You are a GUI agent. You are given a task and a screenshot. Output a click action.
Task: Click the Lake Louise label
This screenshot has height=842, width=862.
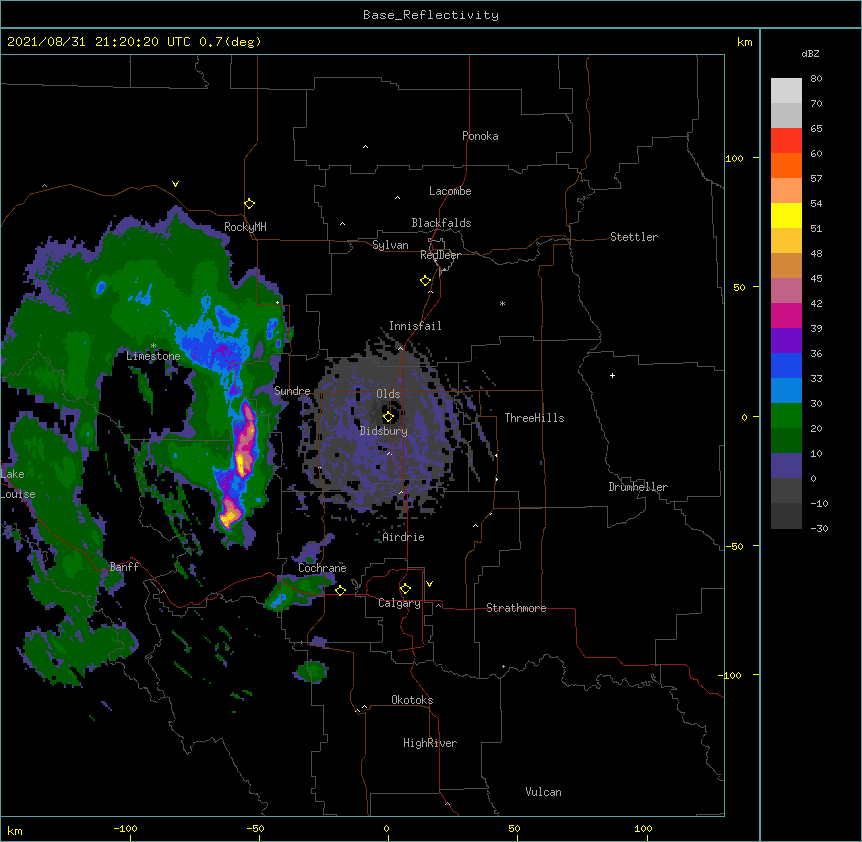pyautogui.click(x=16, y=484)
